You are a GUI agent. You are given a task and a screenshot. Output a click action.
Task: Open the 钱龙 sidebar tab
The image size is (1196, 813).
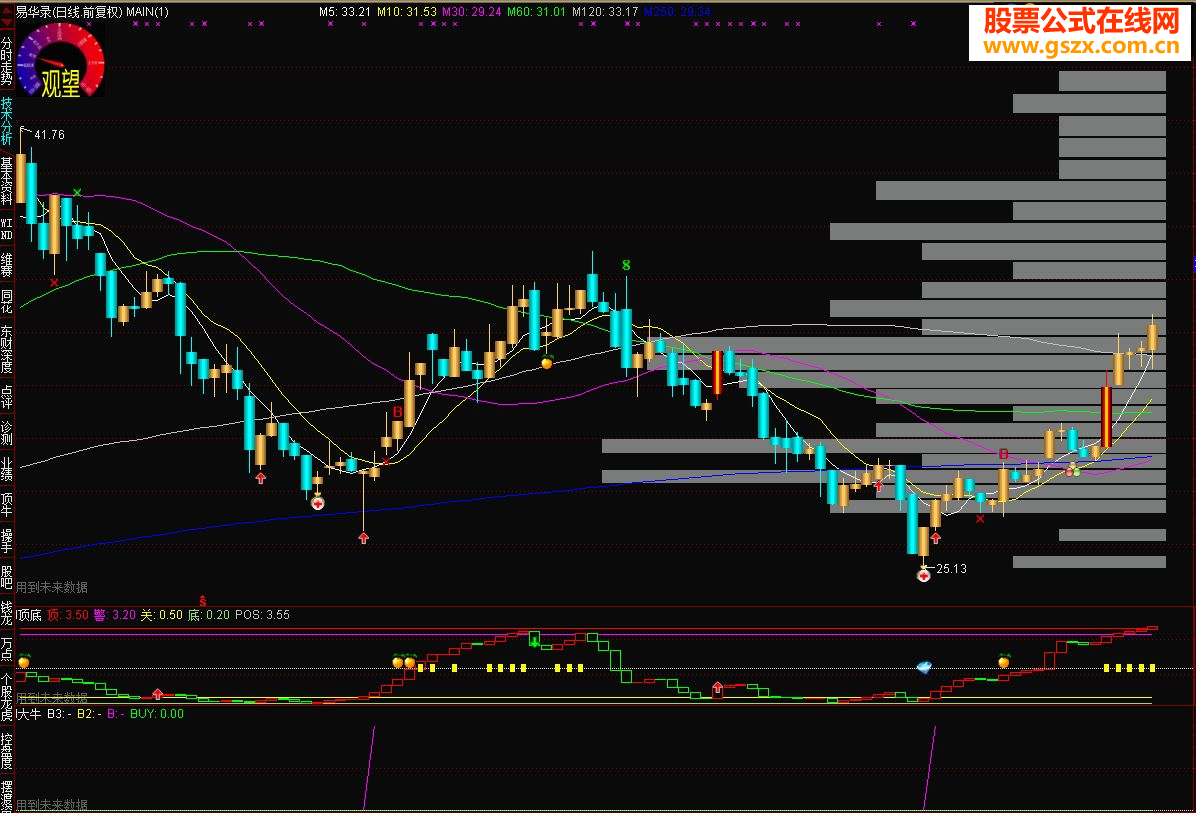pos(6,612)
